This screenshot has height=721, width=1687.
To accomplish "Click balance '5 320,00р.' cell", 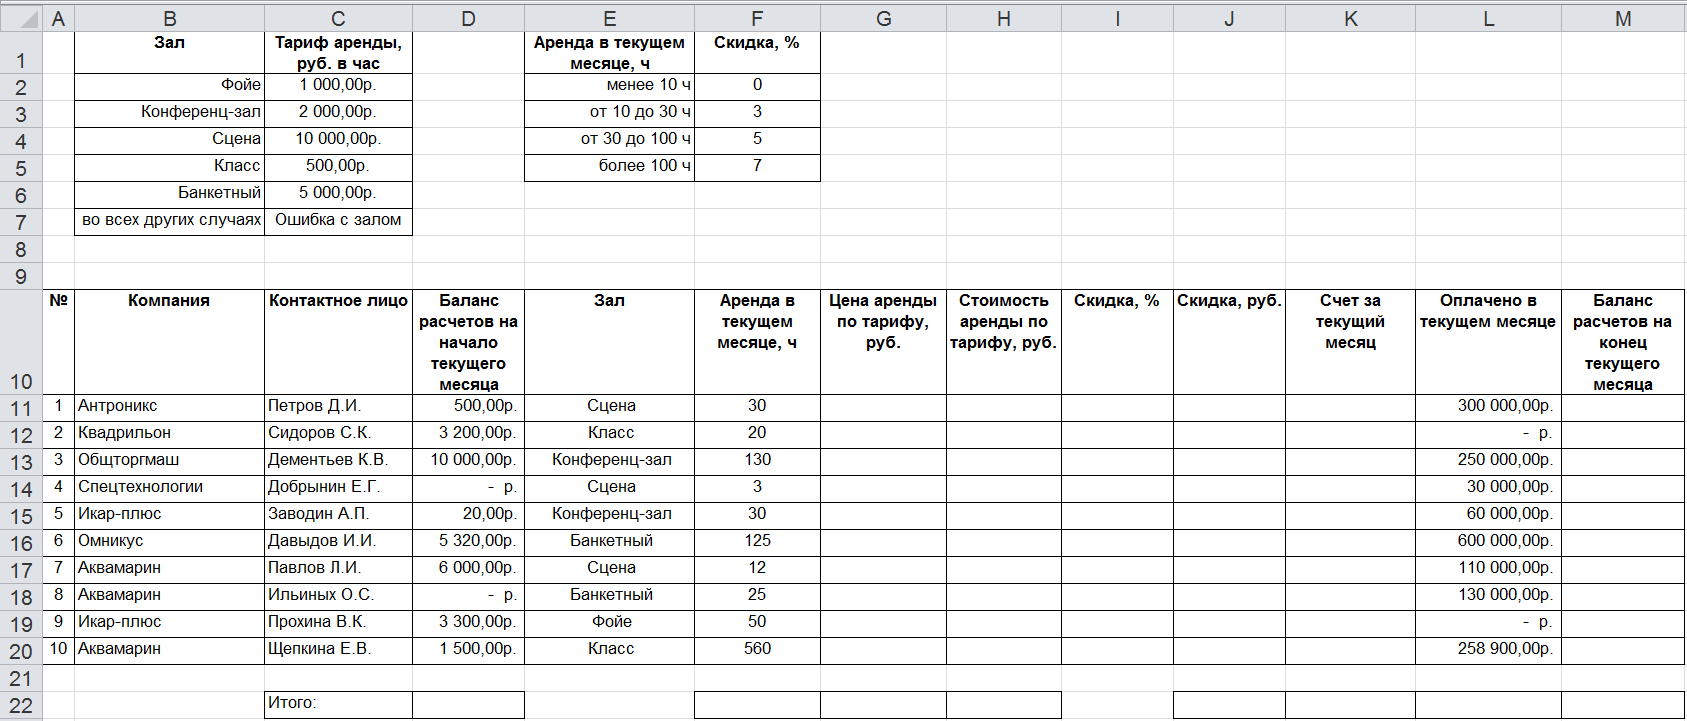I will pyautogui.click(x=468, y=542).
